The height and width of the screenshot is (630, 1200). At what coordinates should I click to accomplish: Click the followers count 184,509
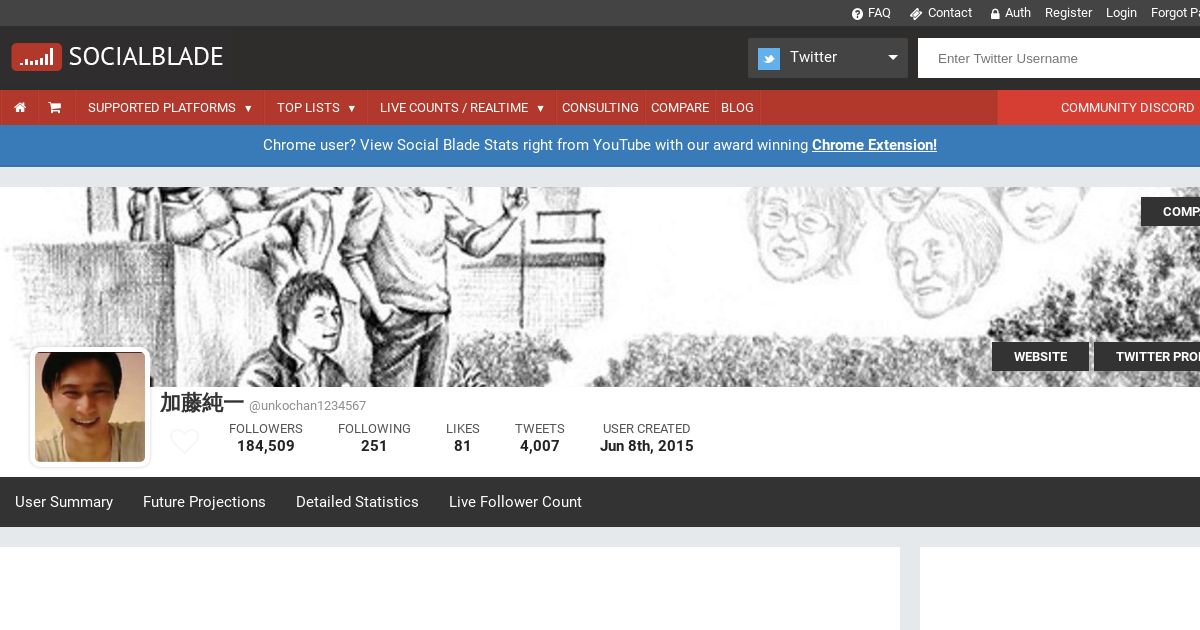pos(266,446)
